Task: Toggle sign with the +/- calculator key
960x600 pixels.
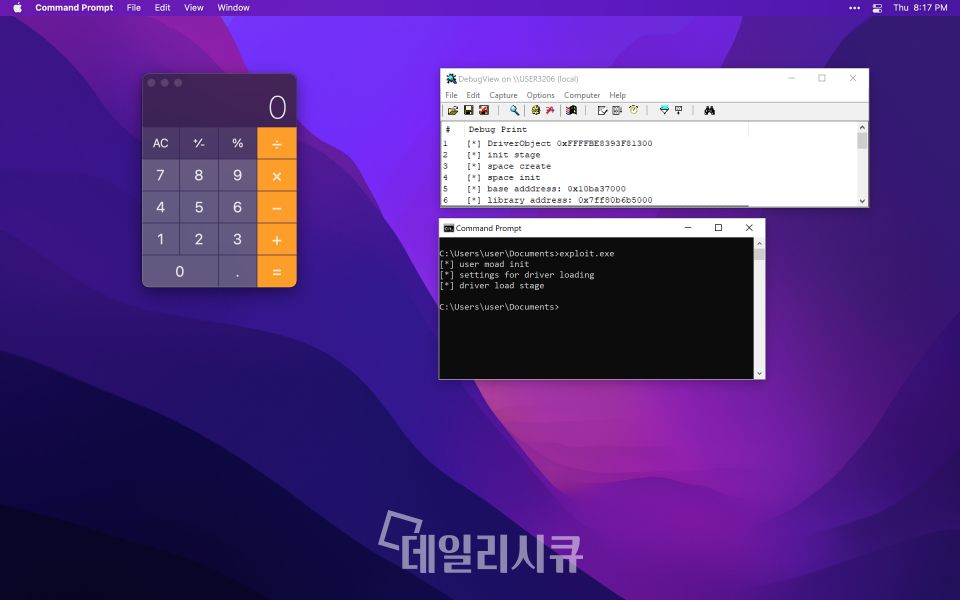Action: click(x=199, y=143)
